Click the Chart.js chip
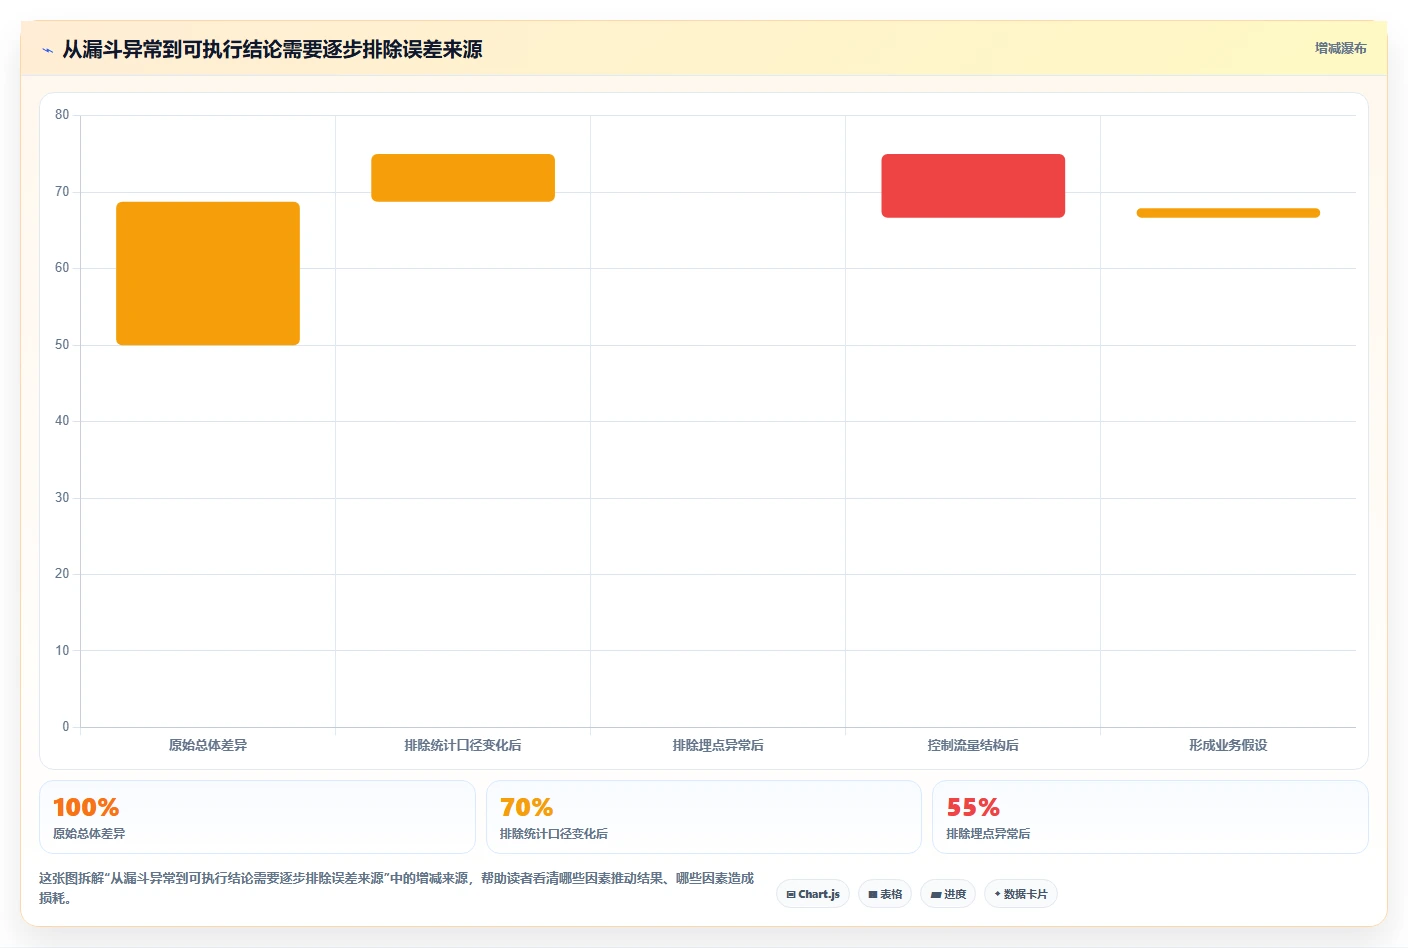The width and height of the screenshot is (1408, 948). coord(813,894)
